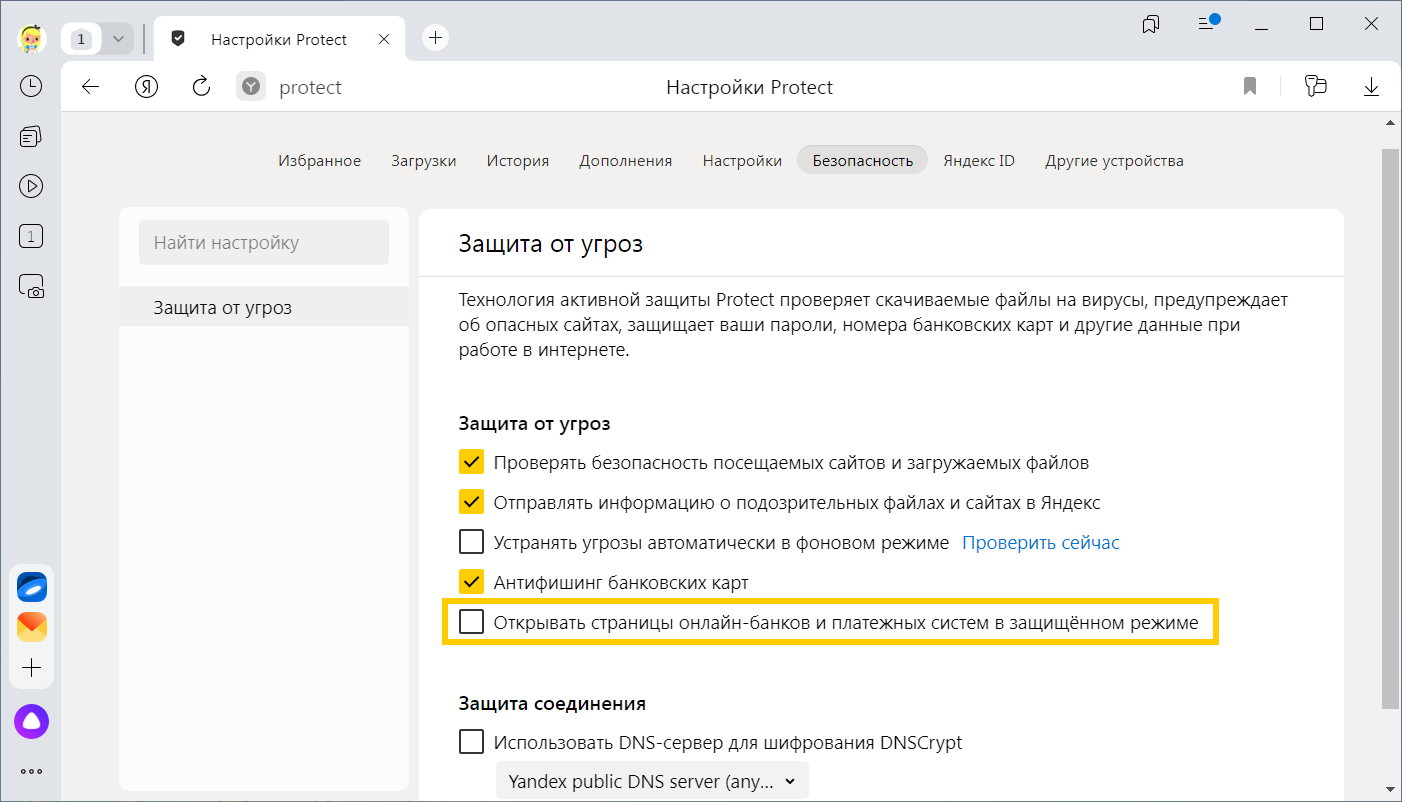Open the browser main menu icon
The width and height of the screenshot is (1402, 802).
[x=1208, y=22]
